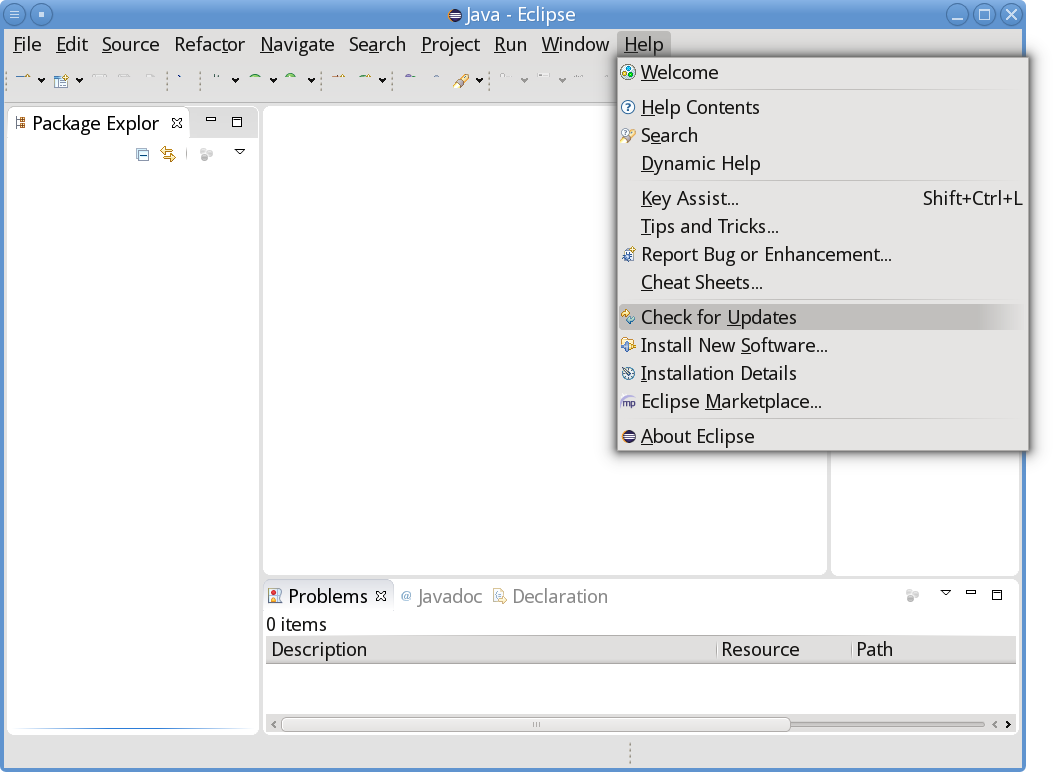The image size is (1053, 772).
Task: Open Package Explorer view menu triangle
Action: (240, 152)
